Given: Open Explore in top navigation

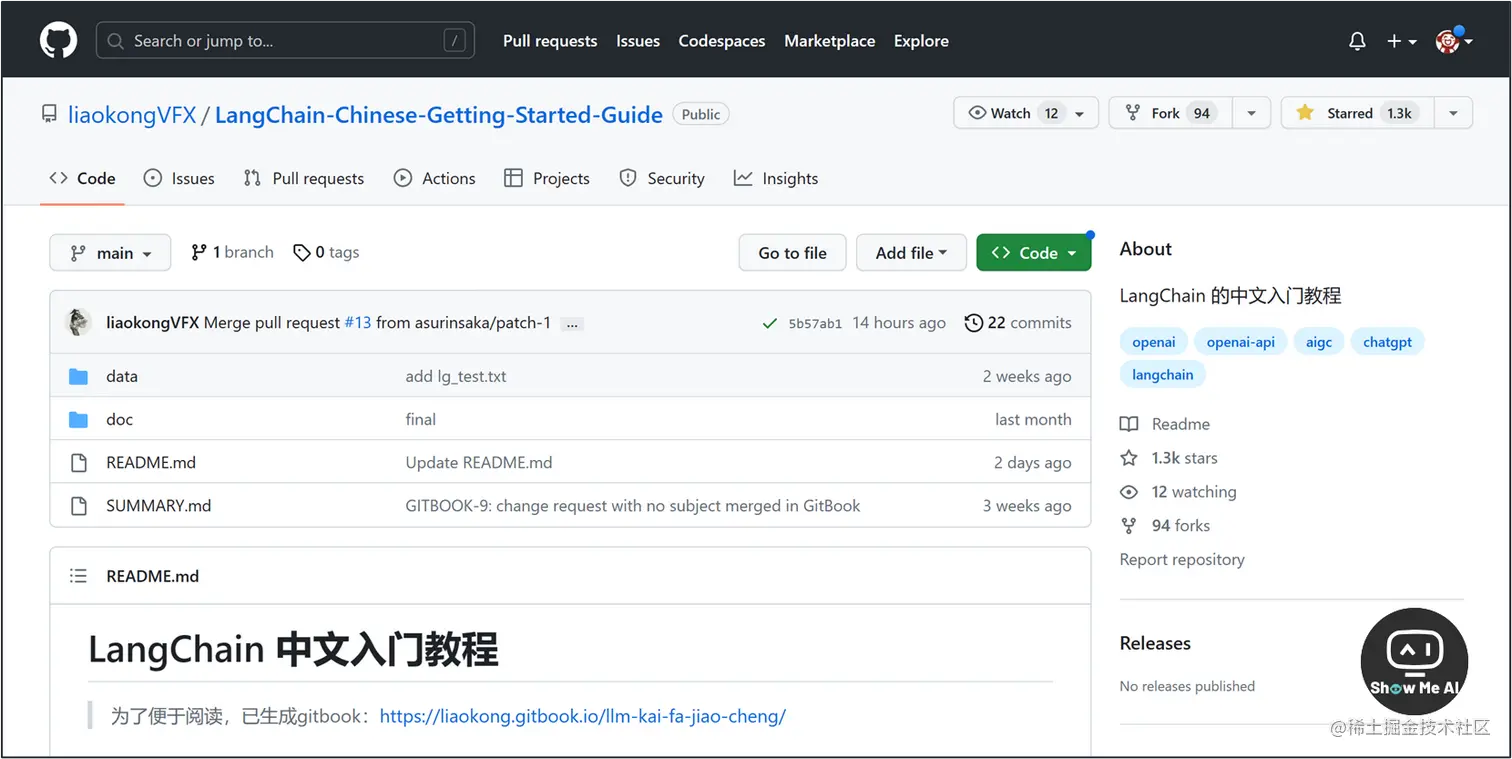Looking at the screenshot, I should [921, 41].
